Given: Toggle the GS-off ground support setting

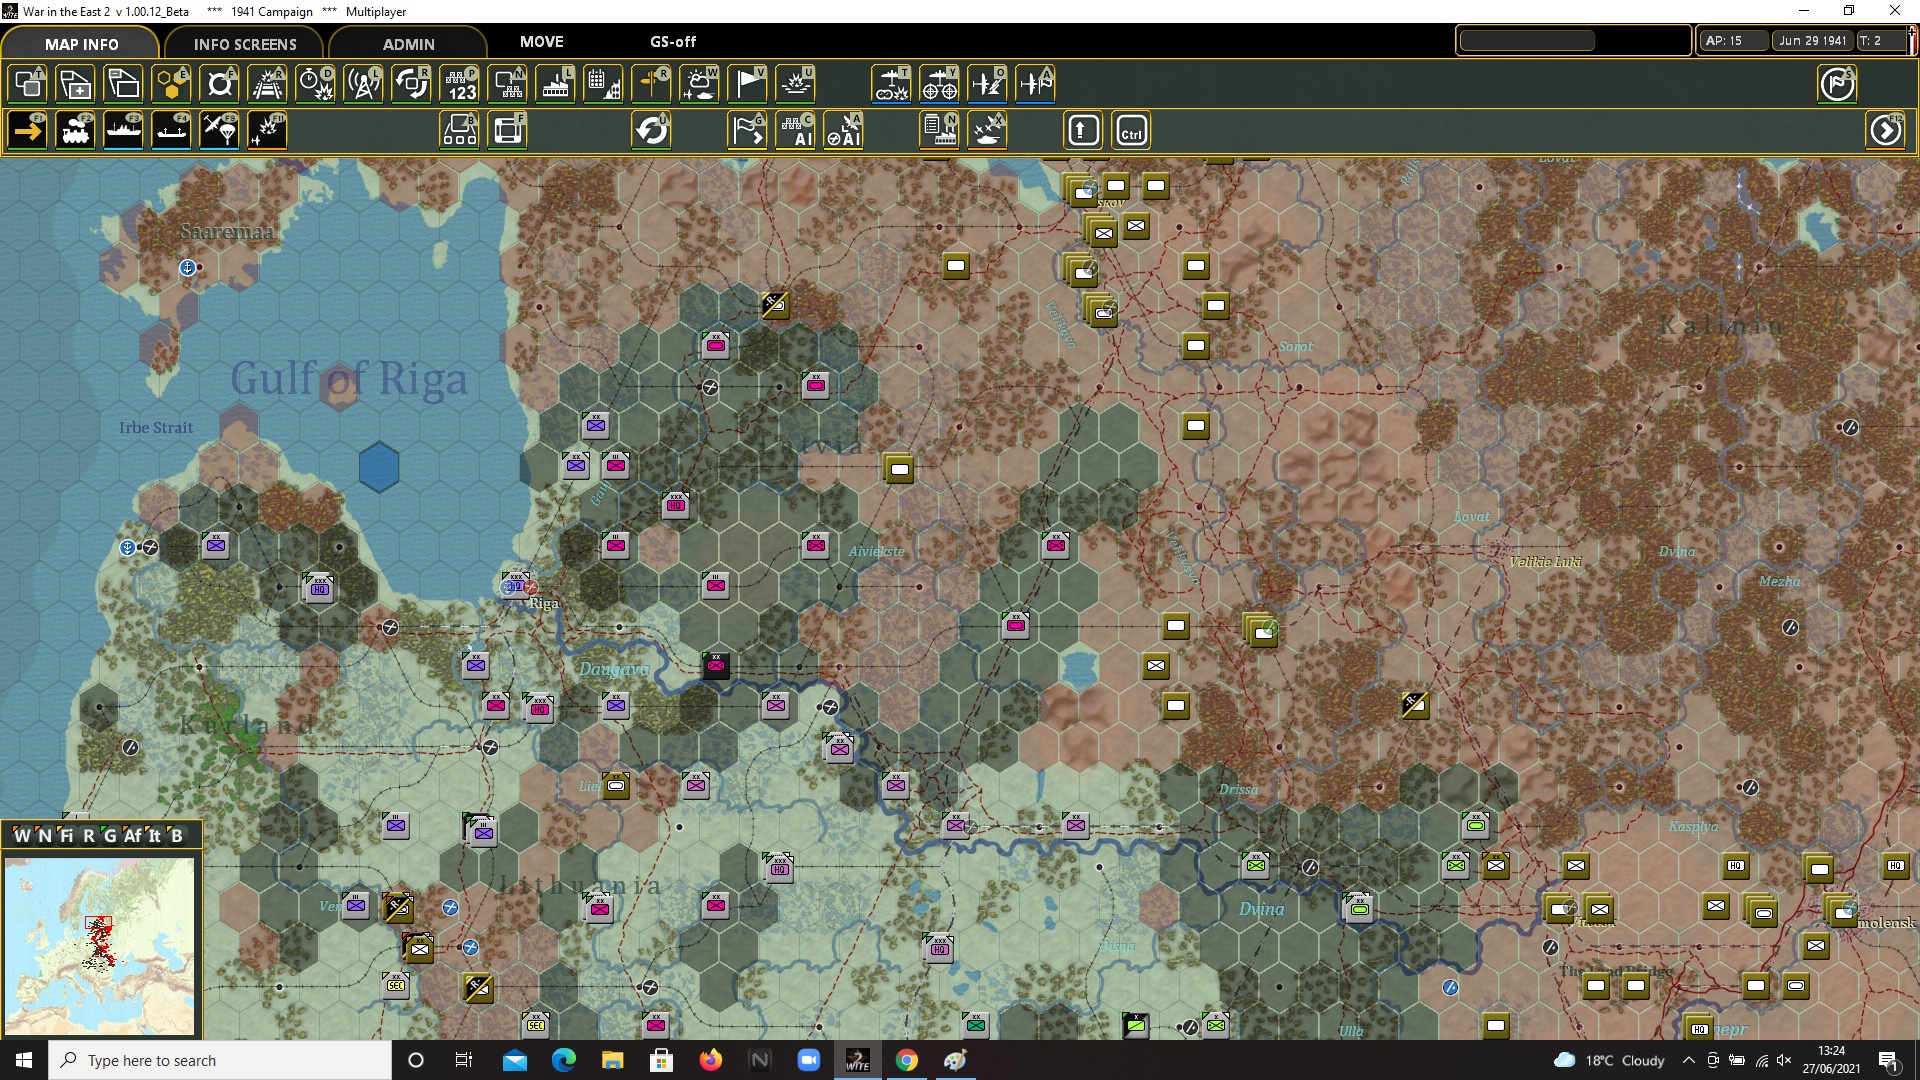Looking at the screenshot, I should (672, 42).
